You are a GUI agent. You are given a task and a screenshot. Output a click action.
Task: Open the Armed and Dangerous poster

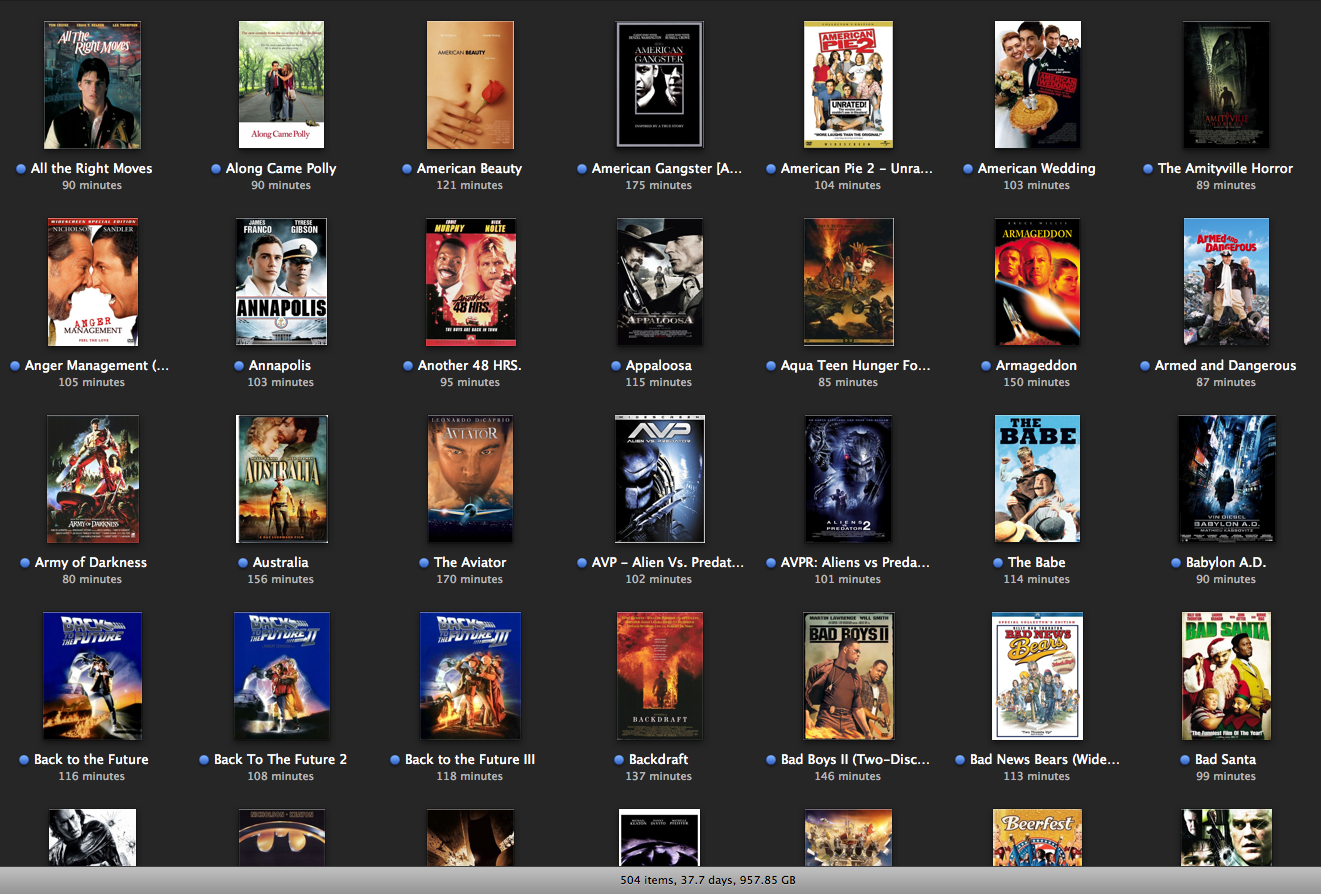coord(1226,282)
